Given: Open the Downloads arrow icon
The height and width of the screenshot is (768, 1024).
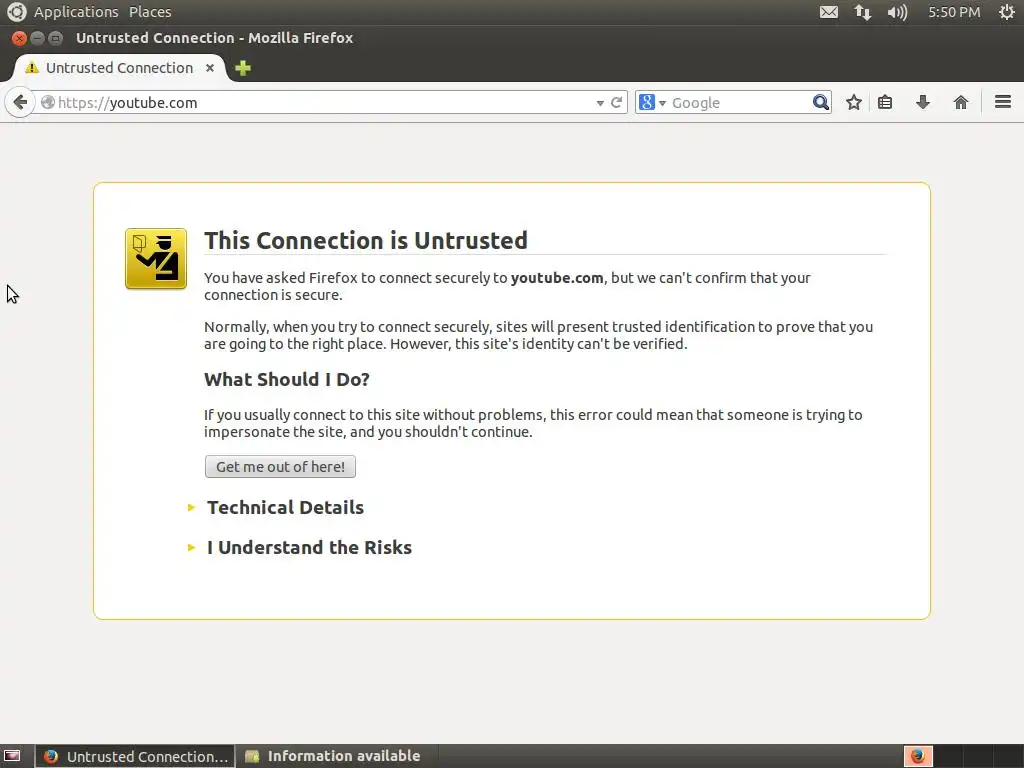Looking at the screenshot, I should point(923,103).
